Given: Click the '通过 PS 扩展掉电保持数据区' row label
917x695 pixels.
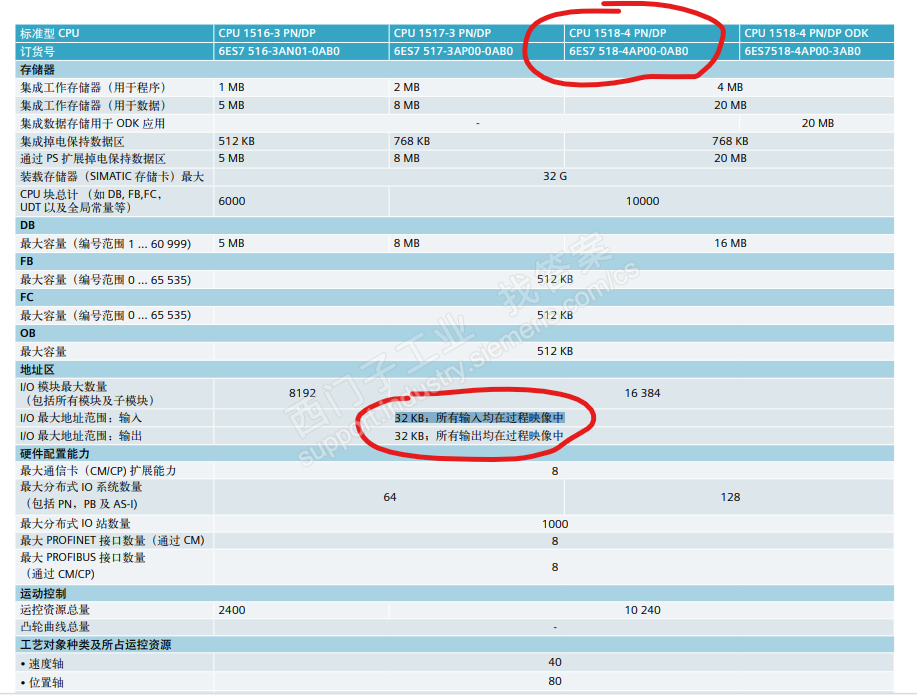Looking at the screenshot, I should pos(92,159).
